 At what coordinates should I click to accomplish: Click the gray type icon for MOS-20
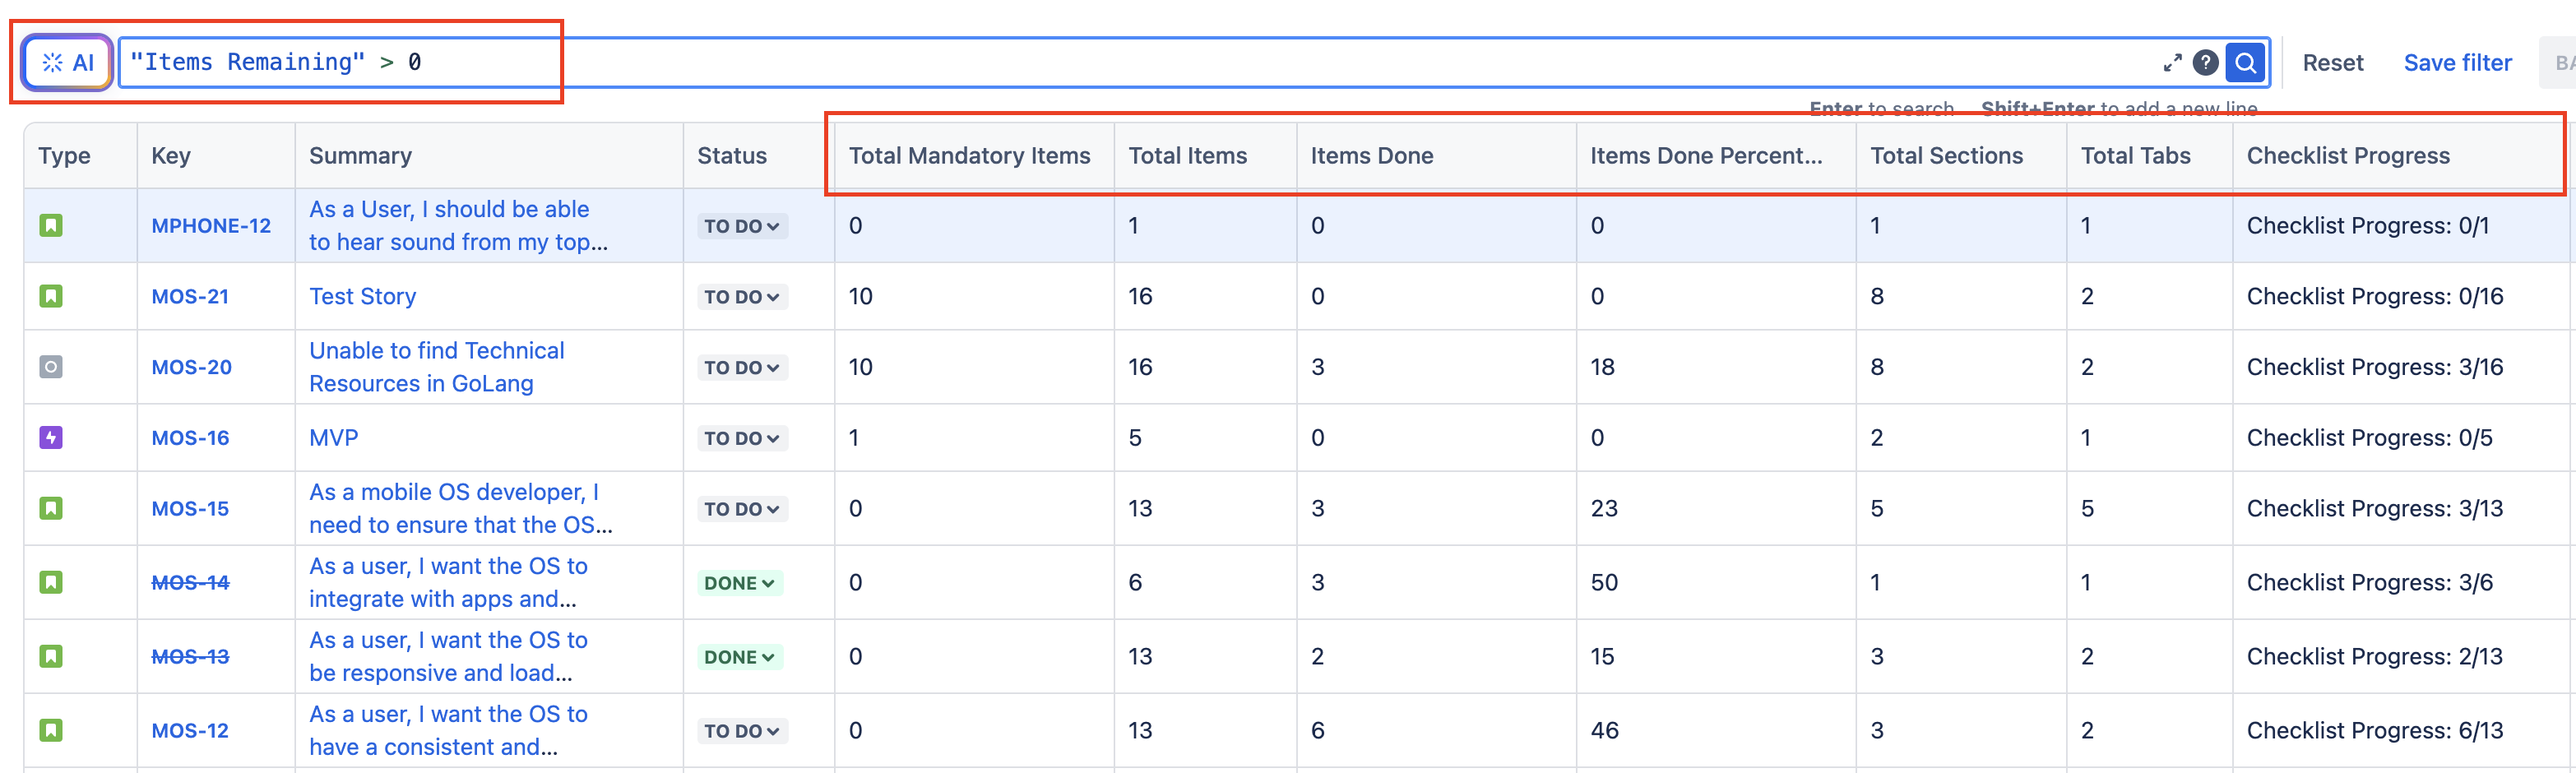51,367
